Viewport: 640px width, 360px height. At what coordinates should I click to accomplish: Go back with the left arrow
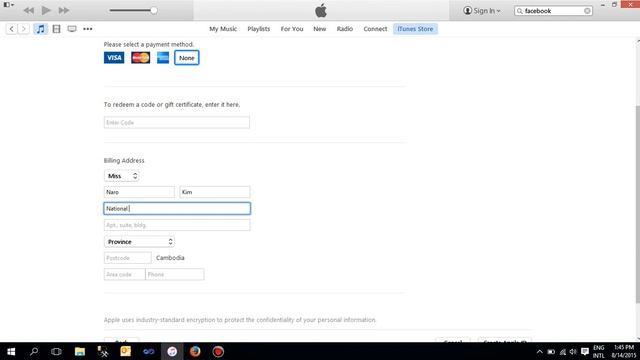pos(11,29)
